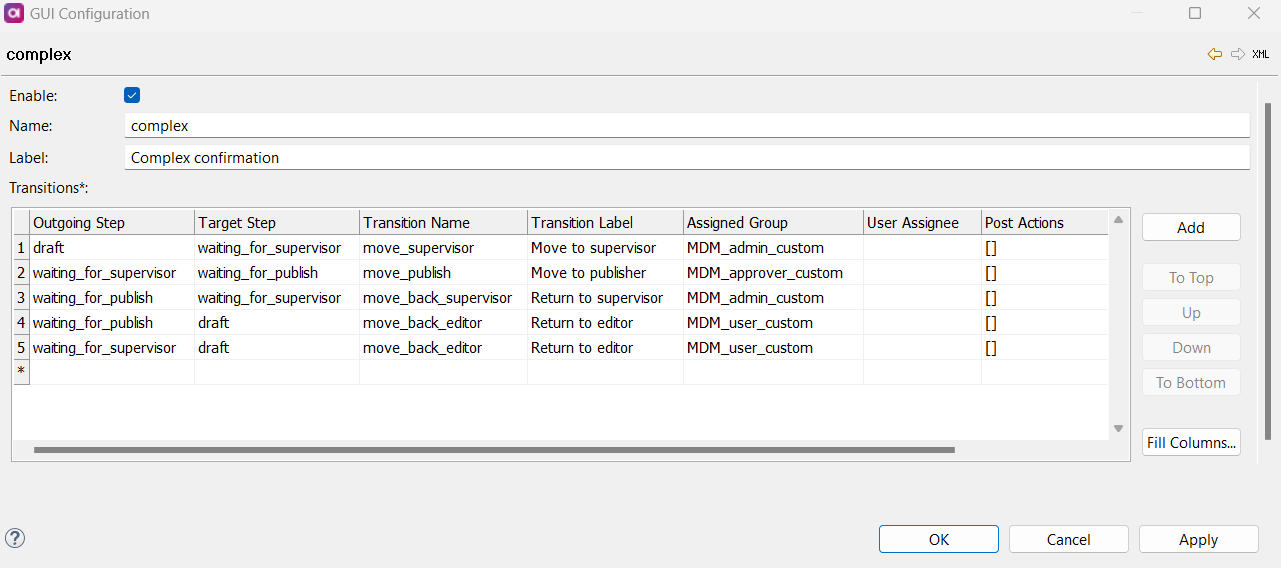Screen dimensions: 1281x568
Task: Click the GUI Configuration app icon
Action: pos(15,14)
